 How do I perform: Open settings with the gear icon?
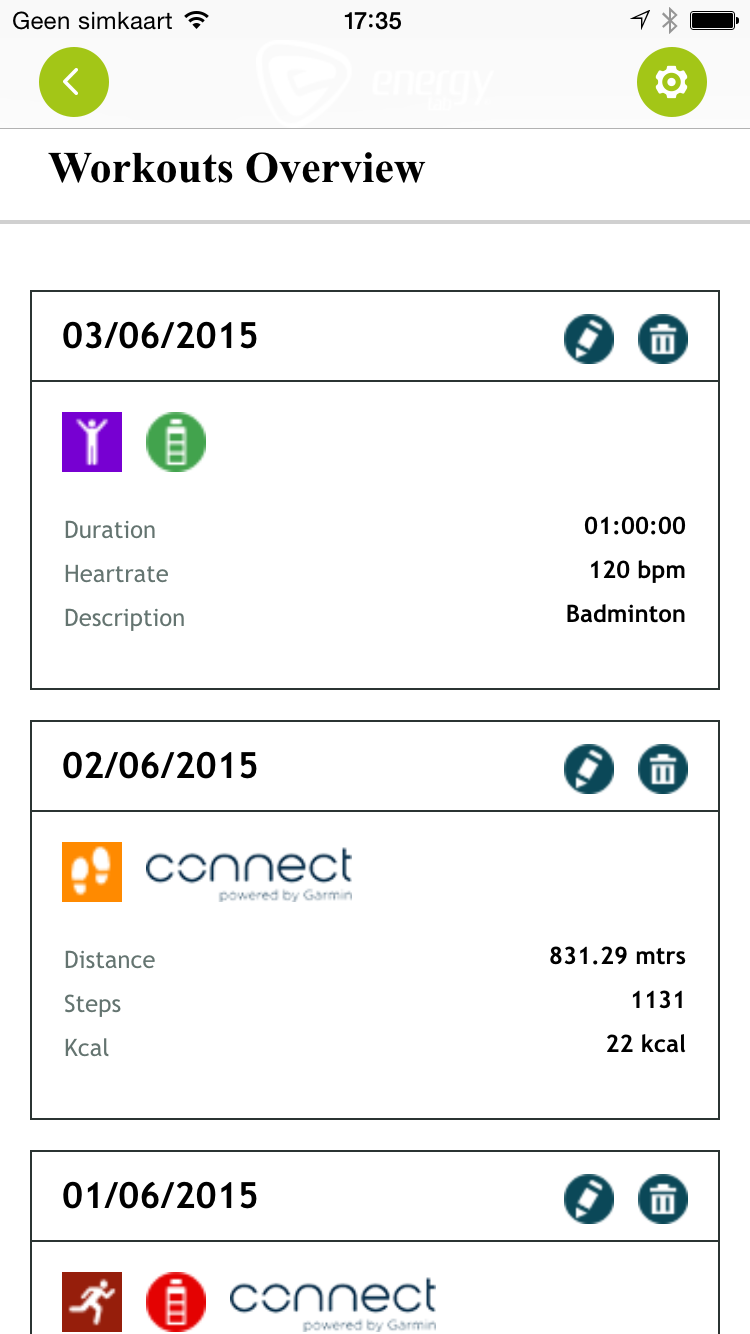672,82
